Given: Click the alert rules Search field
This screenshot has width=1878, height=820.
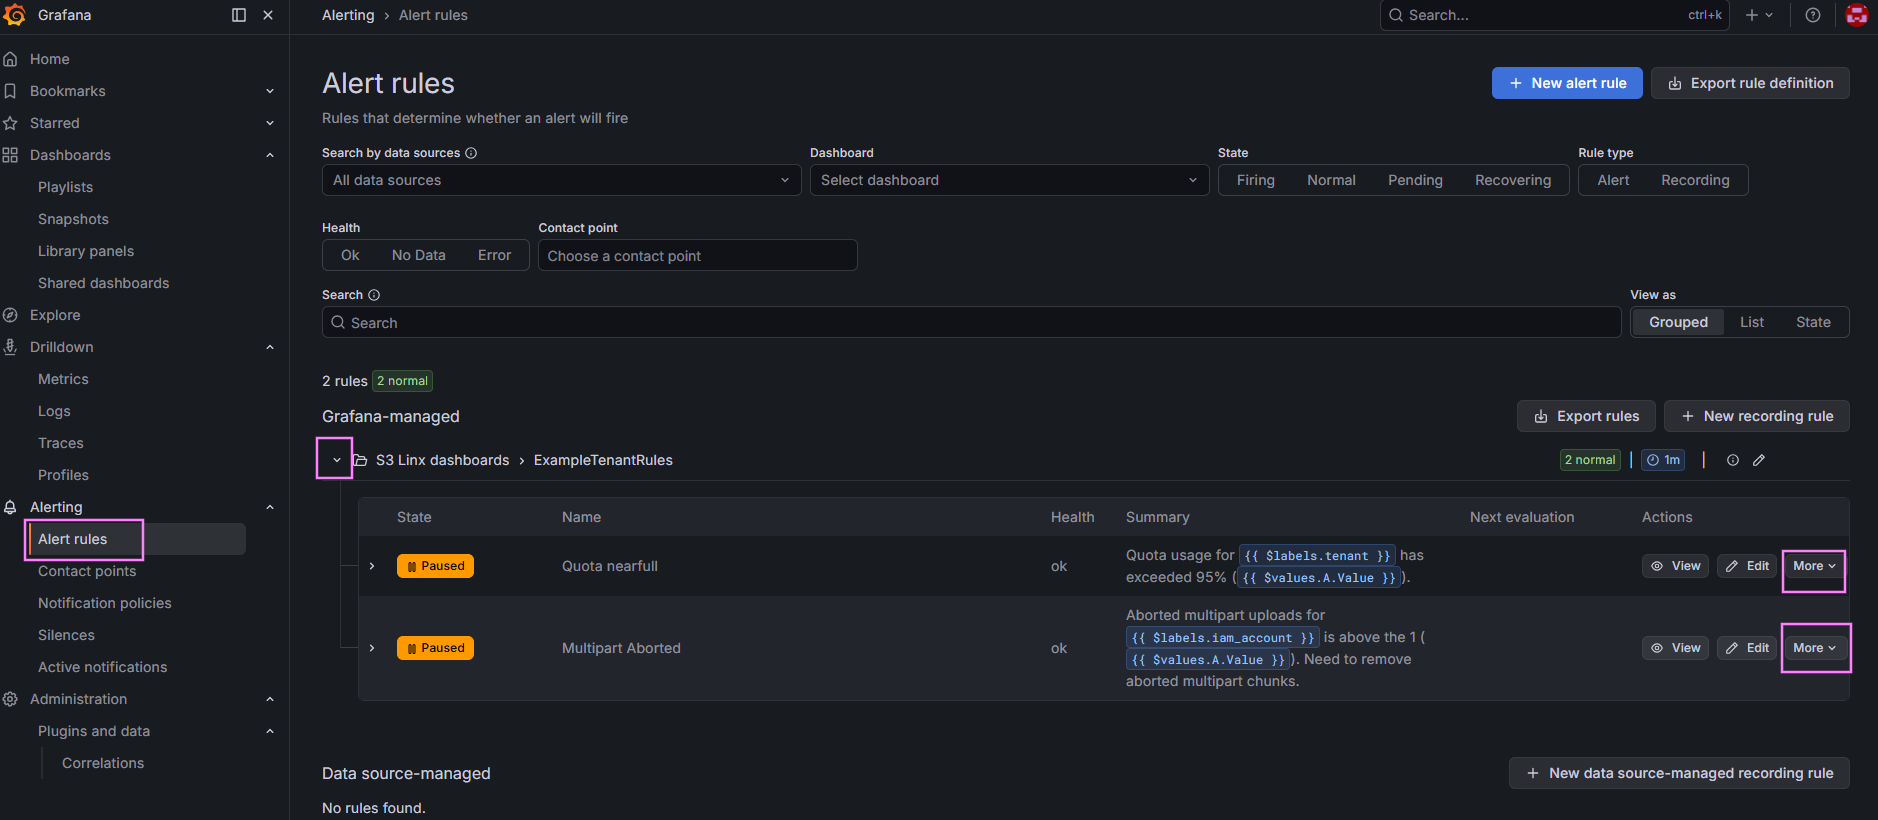Looking at the screenshot, I should click(x=971, y=322).
